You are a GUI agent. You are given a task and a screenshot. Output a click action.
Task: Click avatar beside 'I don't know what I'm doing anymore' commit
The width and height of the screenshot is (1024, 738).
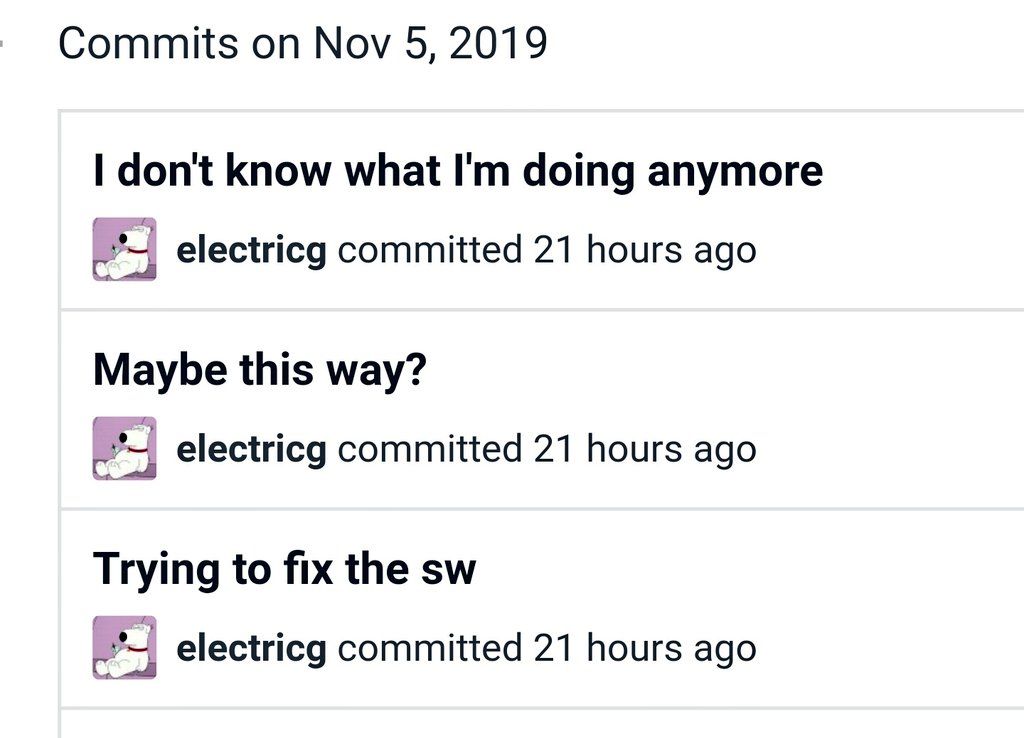pyautogui.click(x=125, y=249)
